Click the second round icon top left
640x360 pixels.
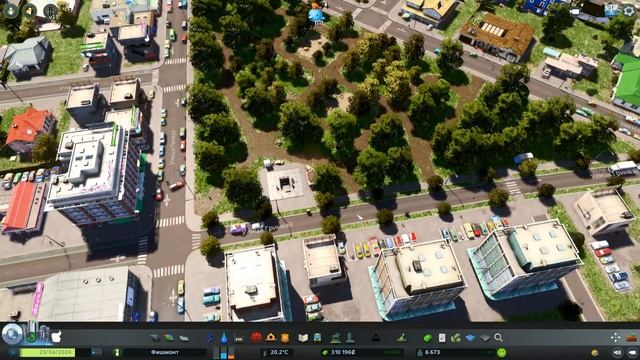click(30, 10)
